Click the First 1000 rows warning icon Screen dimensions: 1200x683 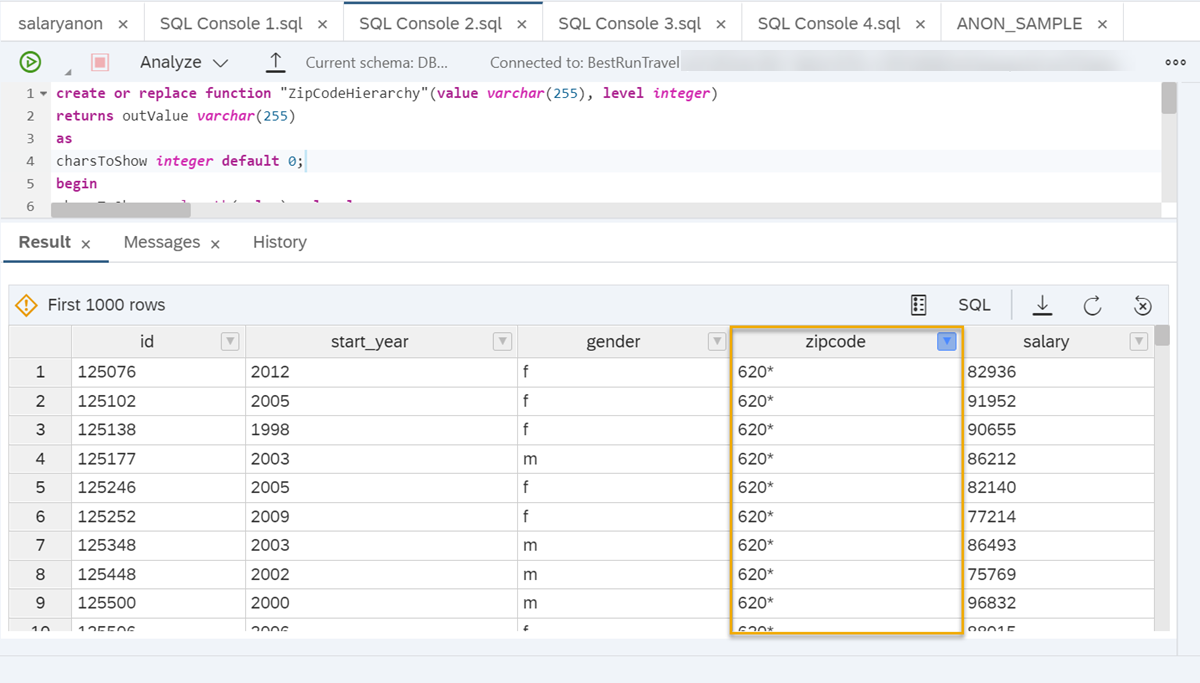click(27, 305)
